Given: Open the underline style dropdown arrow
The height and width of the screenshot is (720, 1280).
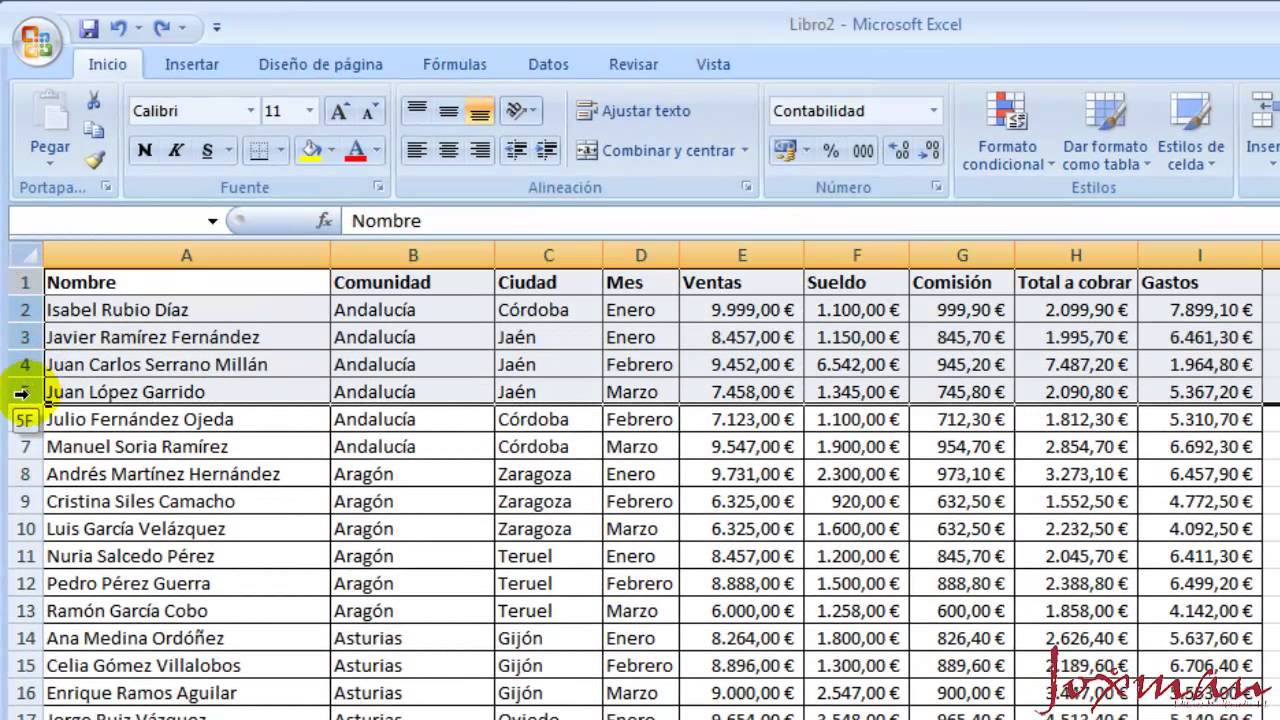Looking at the screenshot, I should tap(228, 151).
